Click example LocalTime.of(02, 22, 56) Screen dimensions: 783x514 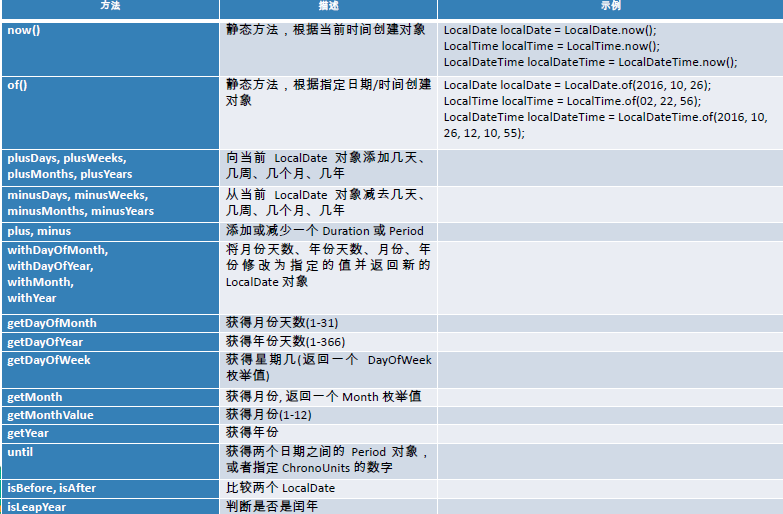tap(572, 101)
